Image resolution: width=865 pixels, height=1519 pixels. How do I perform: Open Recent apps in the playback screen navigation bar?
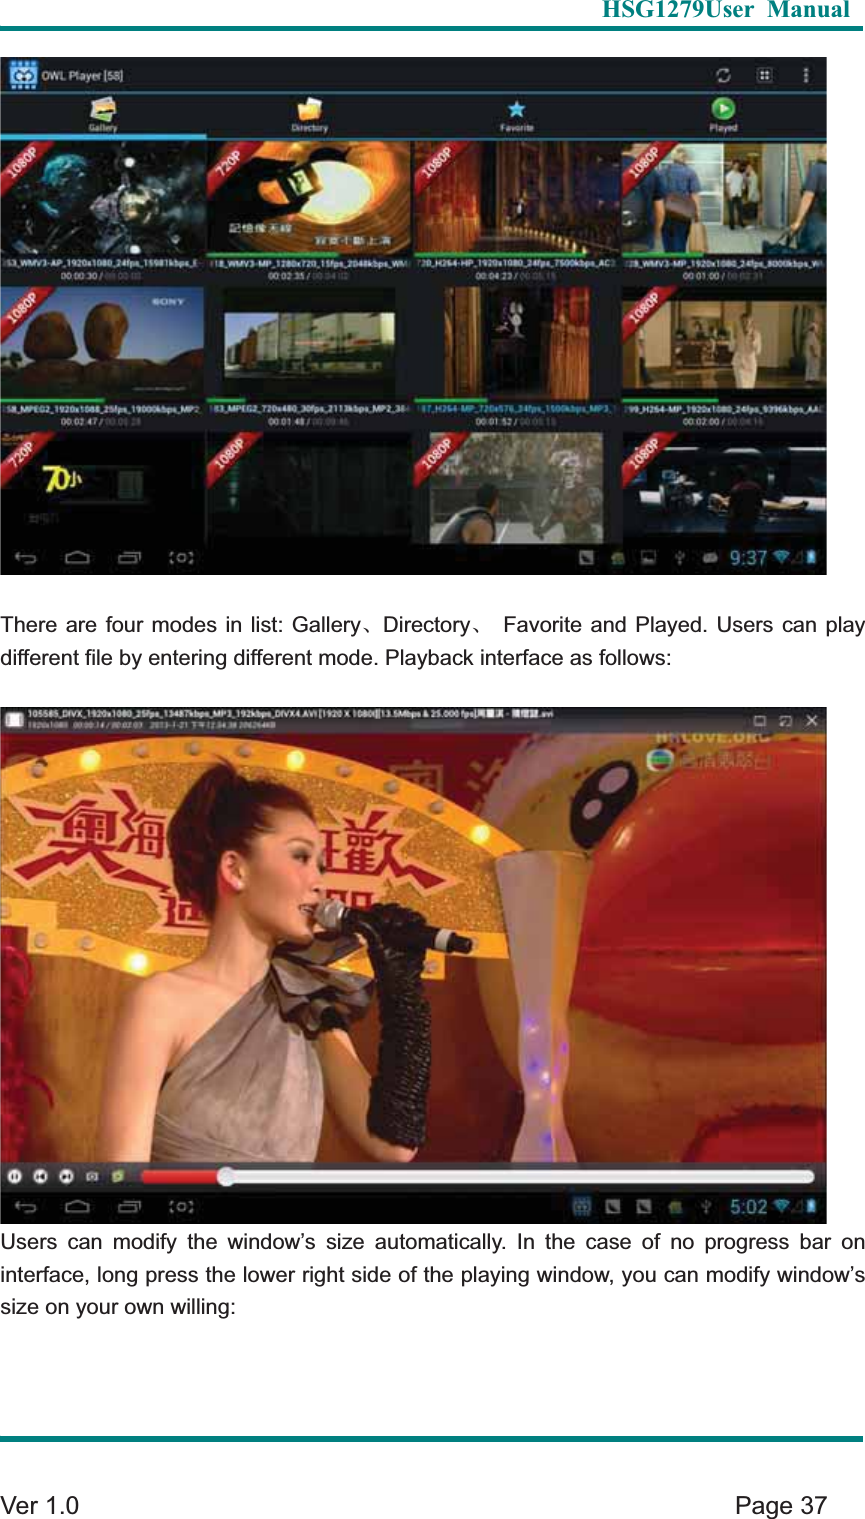(x=129, y=1207)
